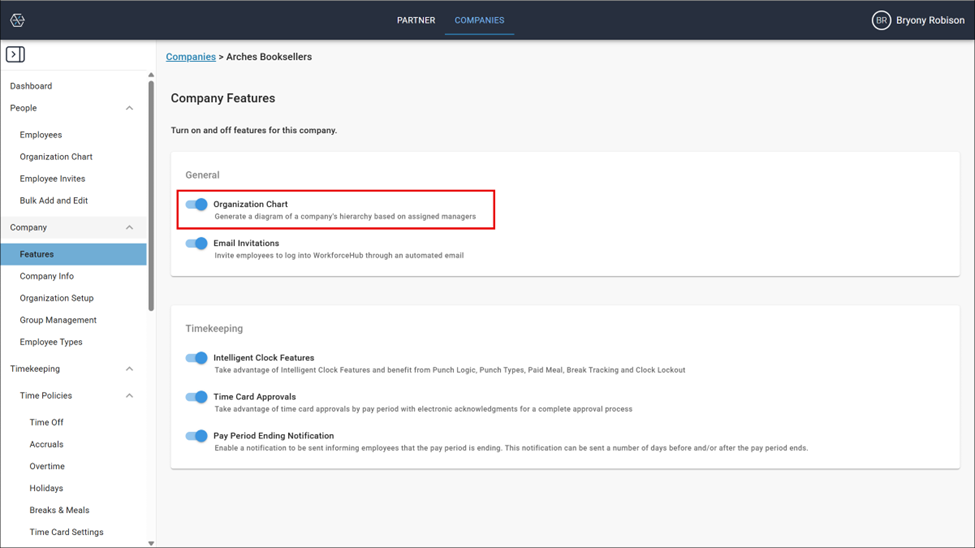Toggle off the Organization Chart feature
Image resolution: width=975 pixels, height=548 pixels.
tap(196, 205)
